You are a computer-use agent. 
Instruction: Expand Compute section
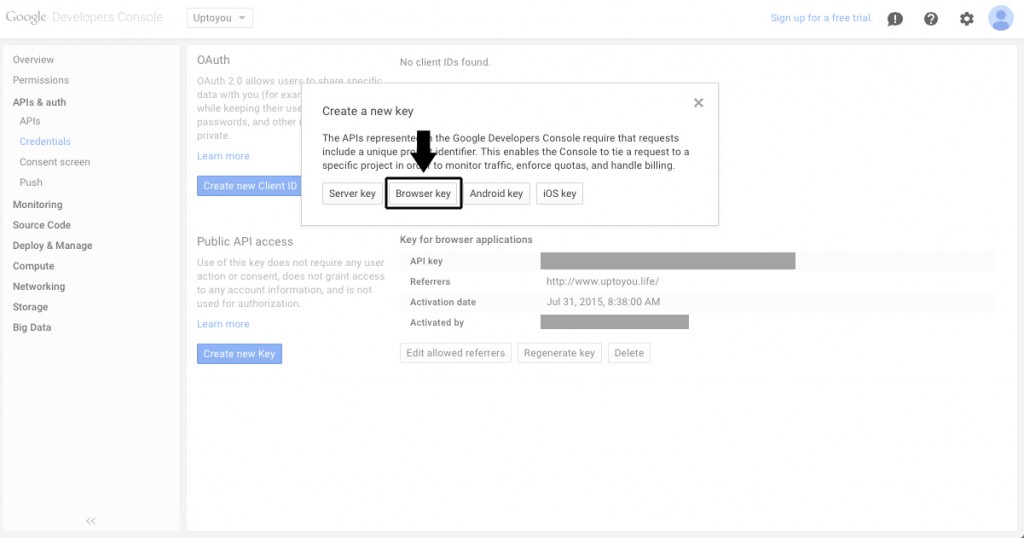tap(33, 266)
